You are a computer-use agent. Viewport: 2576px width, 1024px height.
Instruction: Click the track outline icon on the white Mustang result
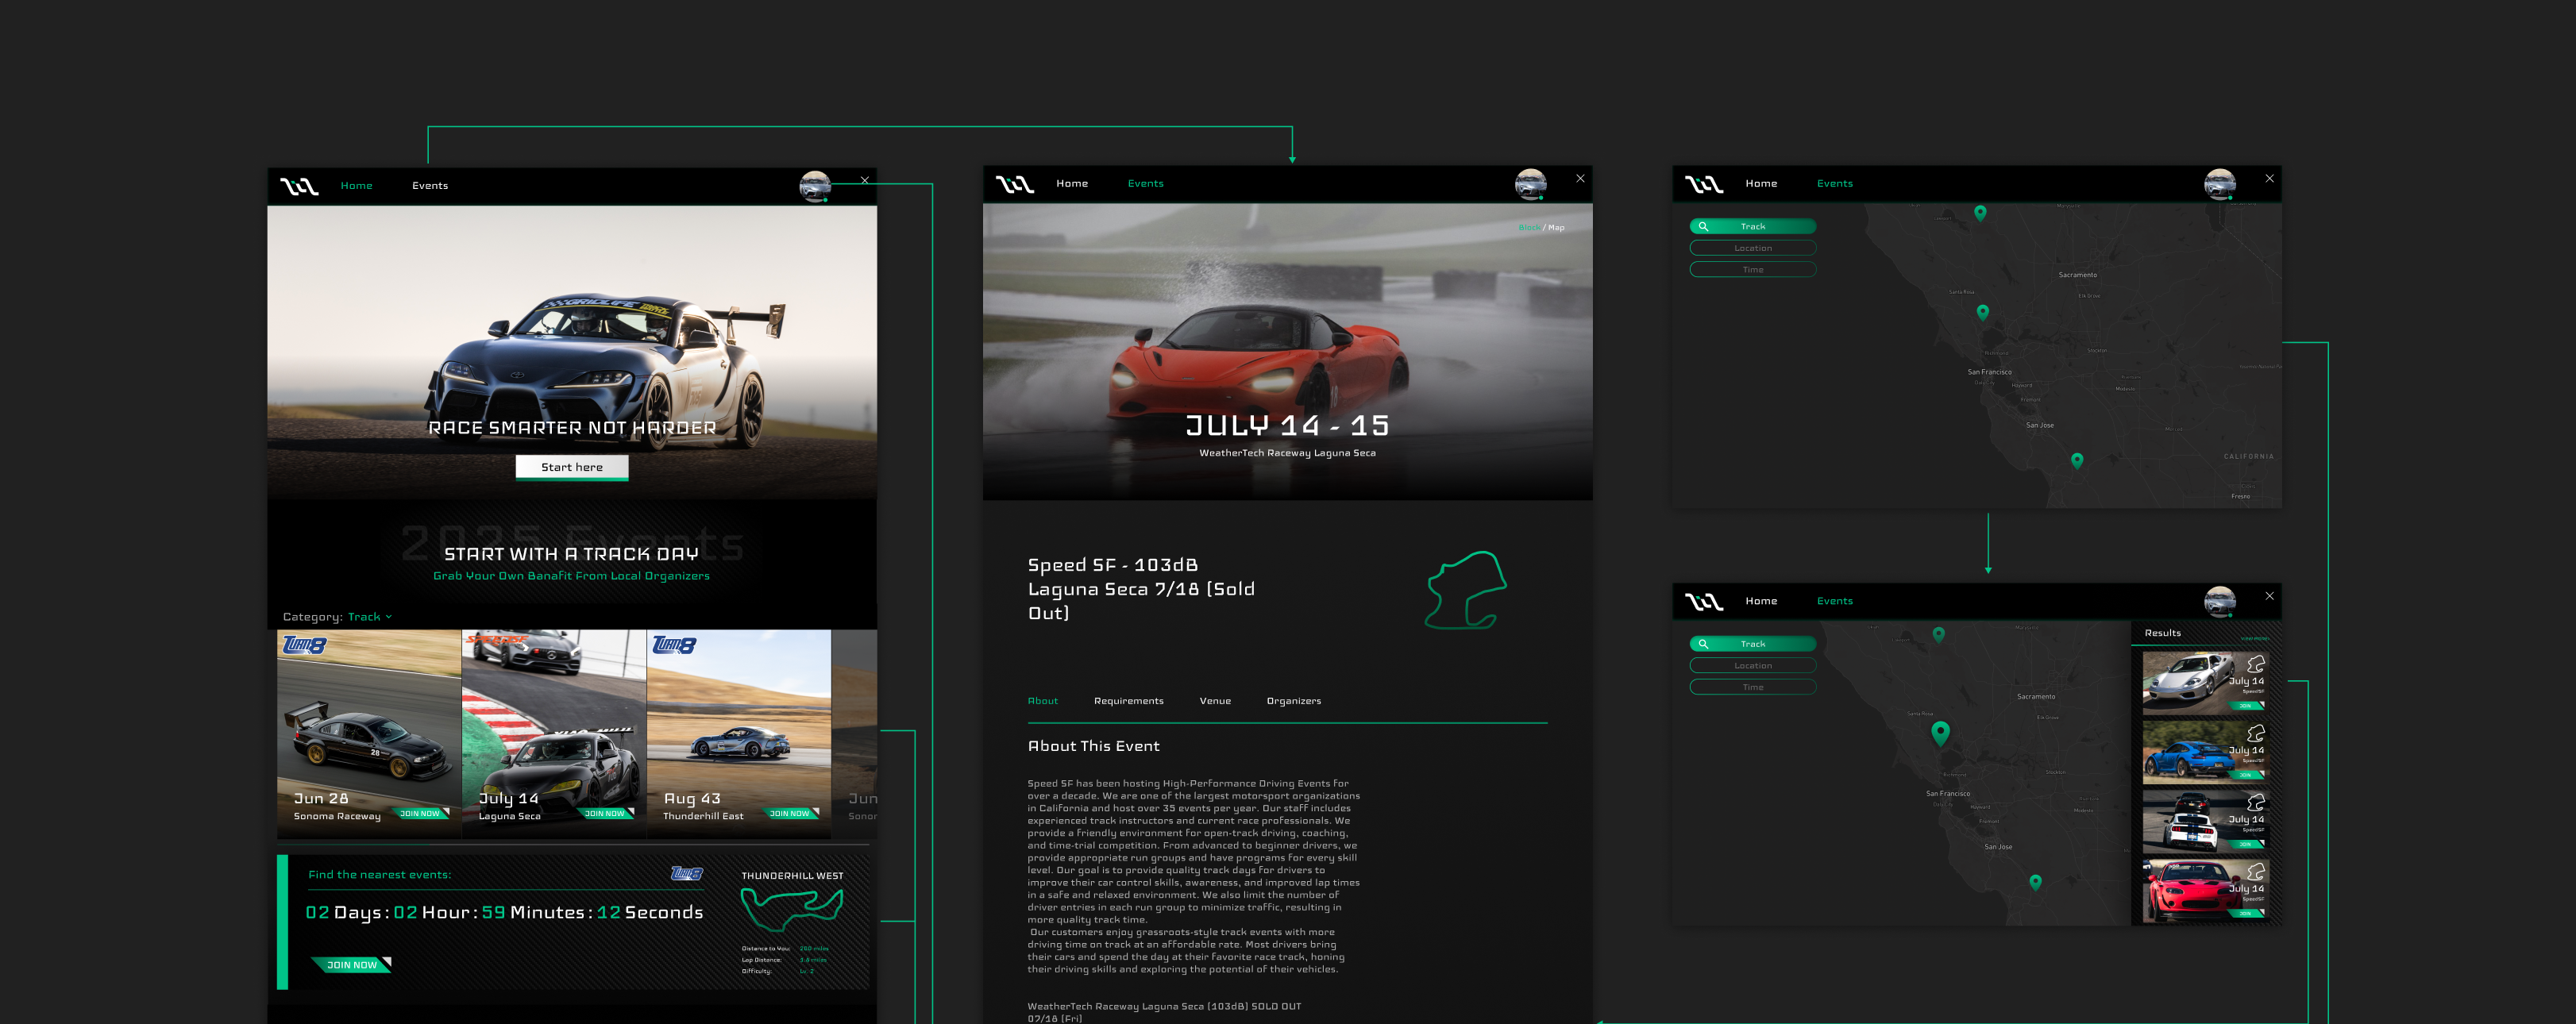pos(2256,802)
